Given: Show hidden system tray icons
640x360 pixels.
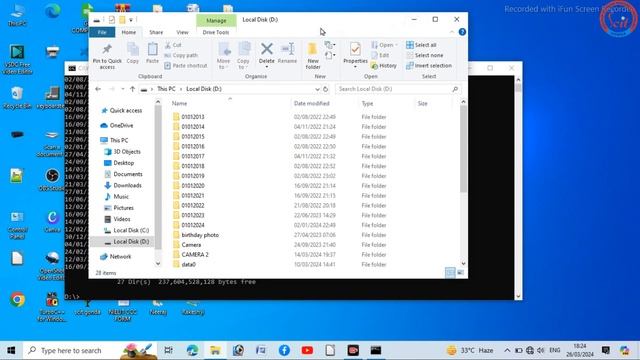Looking at the screenshot, I should click(507, 350).
